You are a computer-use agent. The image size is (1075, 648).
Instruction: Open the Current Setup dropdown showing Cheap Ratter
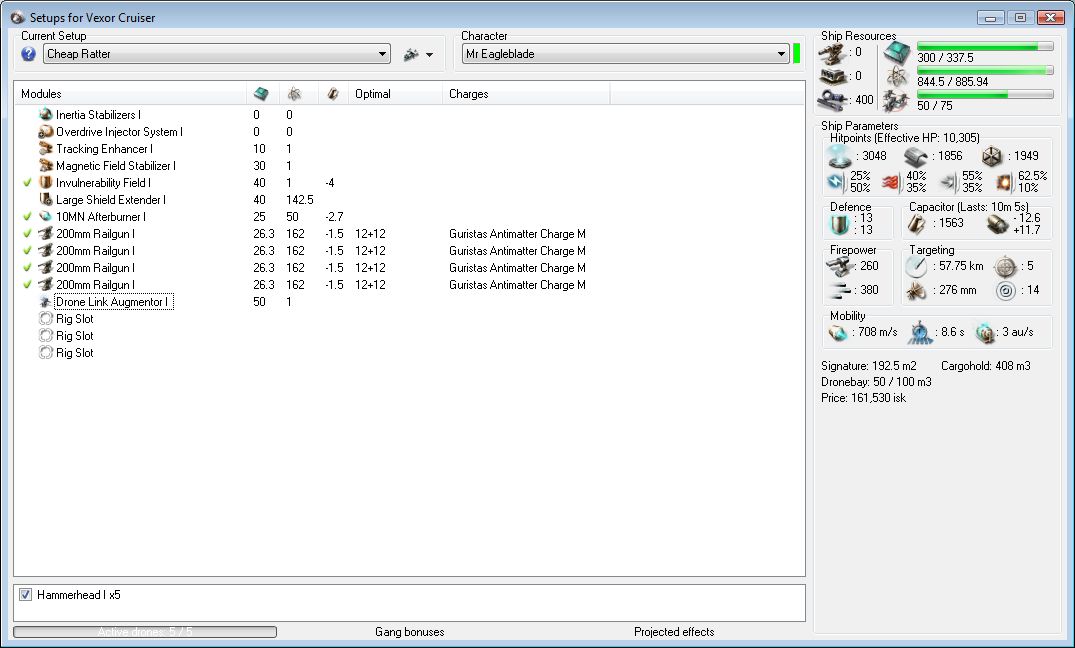[217, 53]
